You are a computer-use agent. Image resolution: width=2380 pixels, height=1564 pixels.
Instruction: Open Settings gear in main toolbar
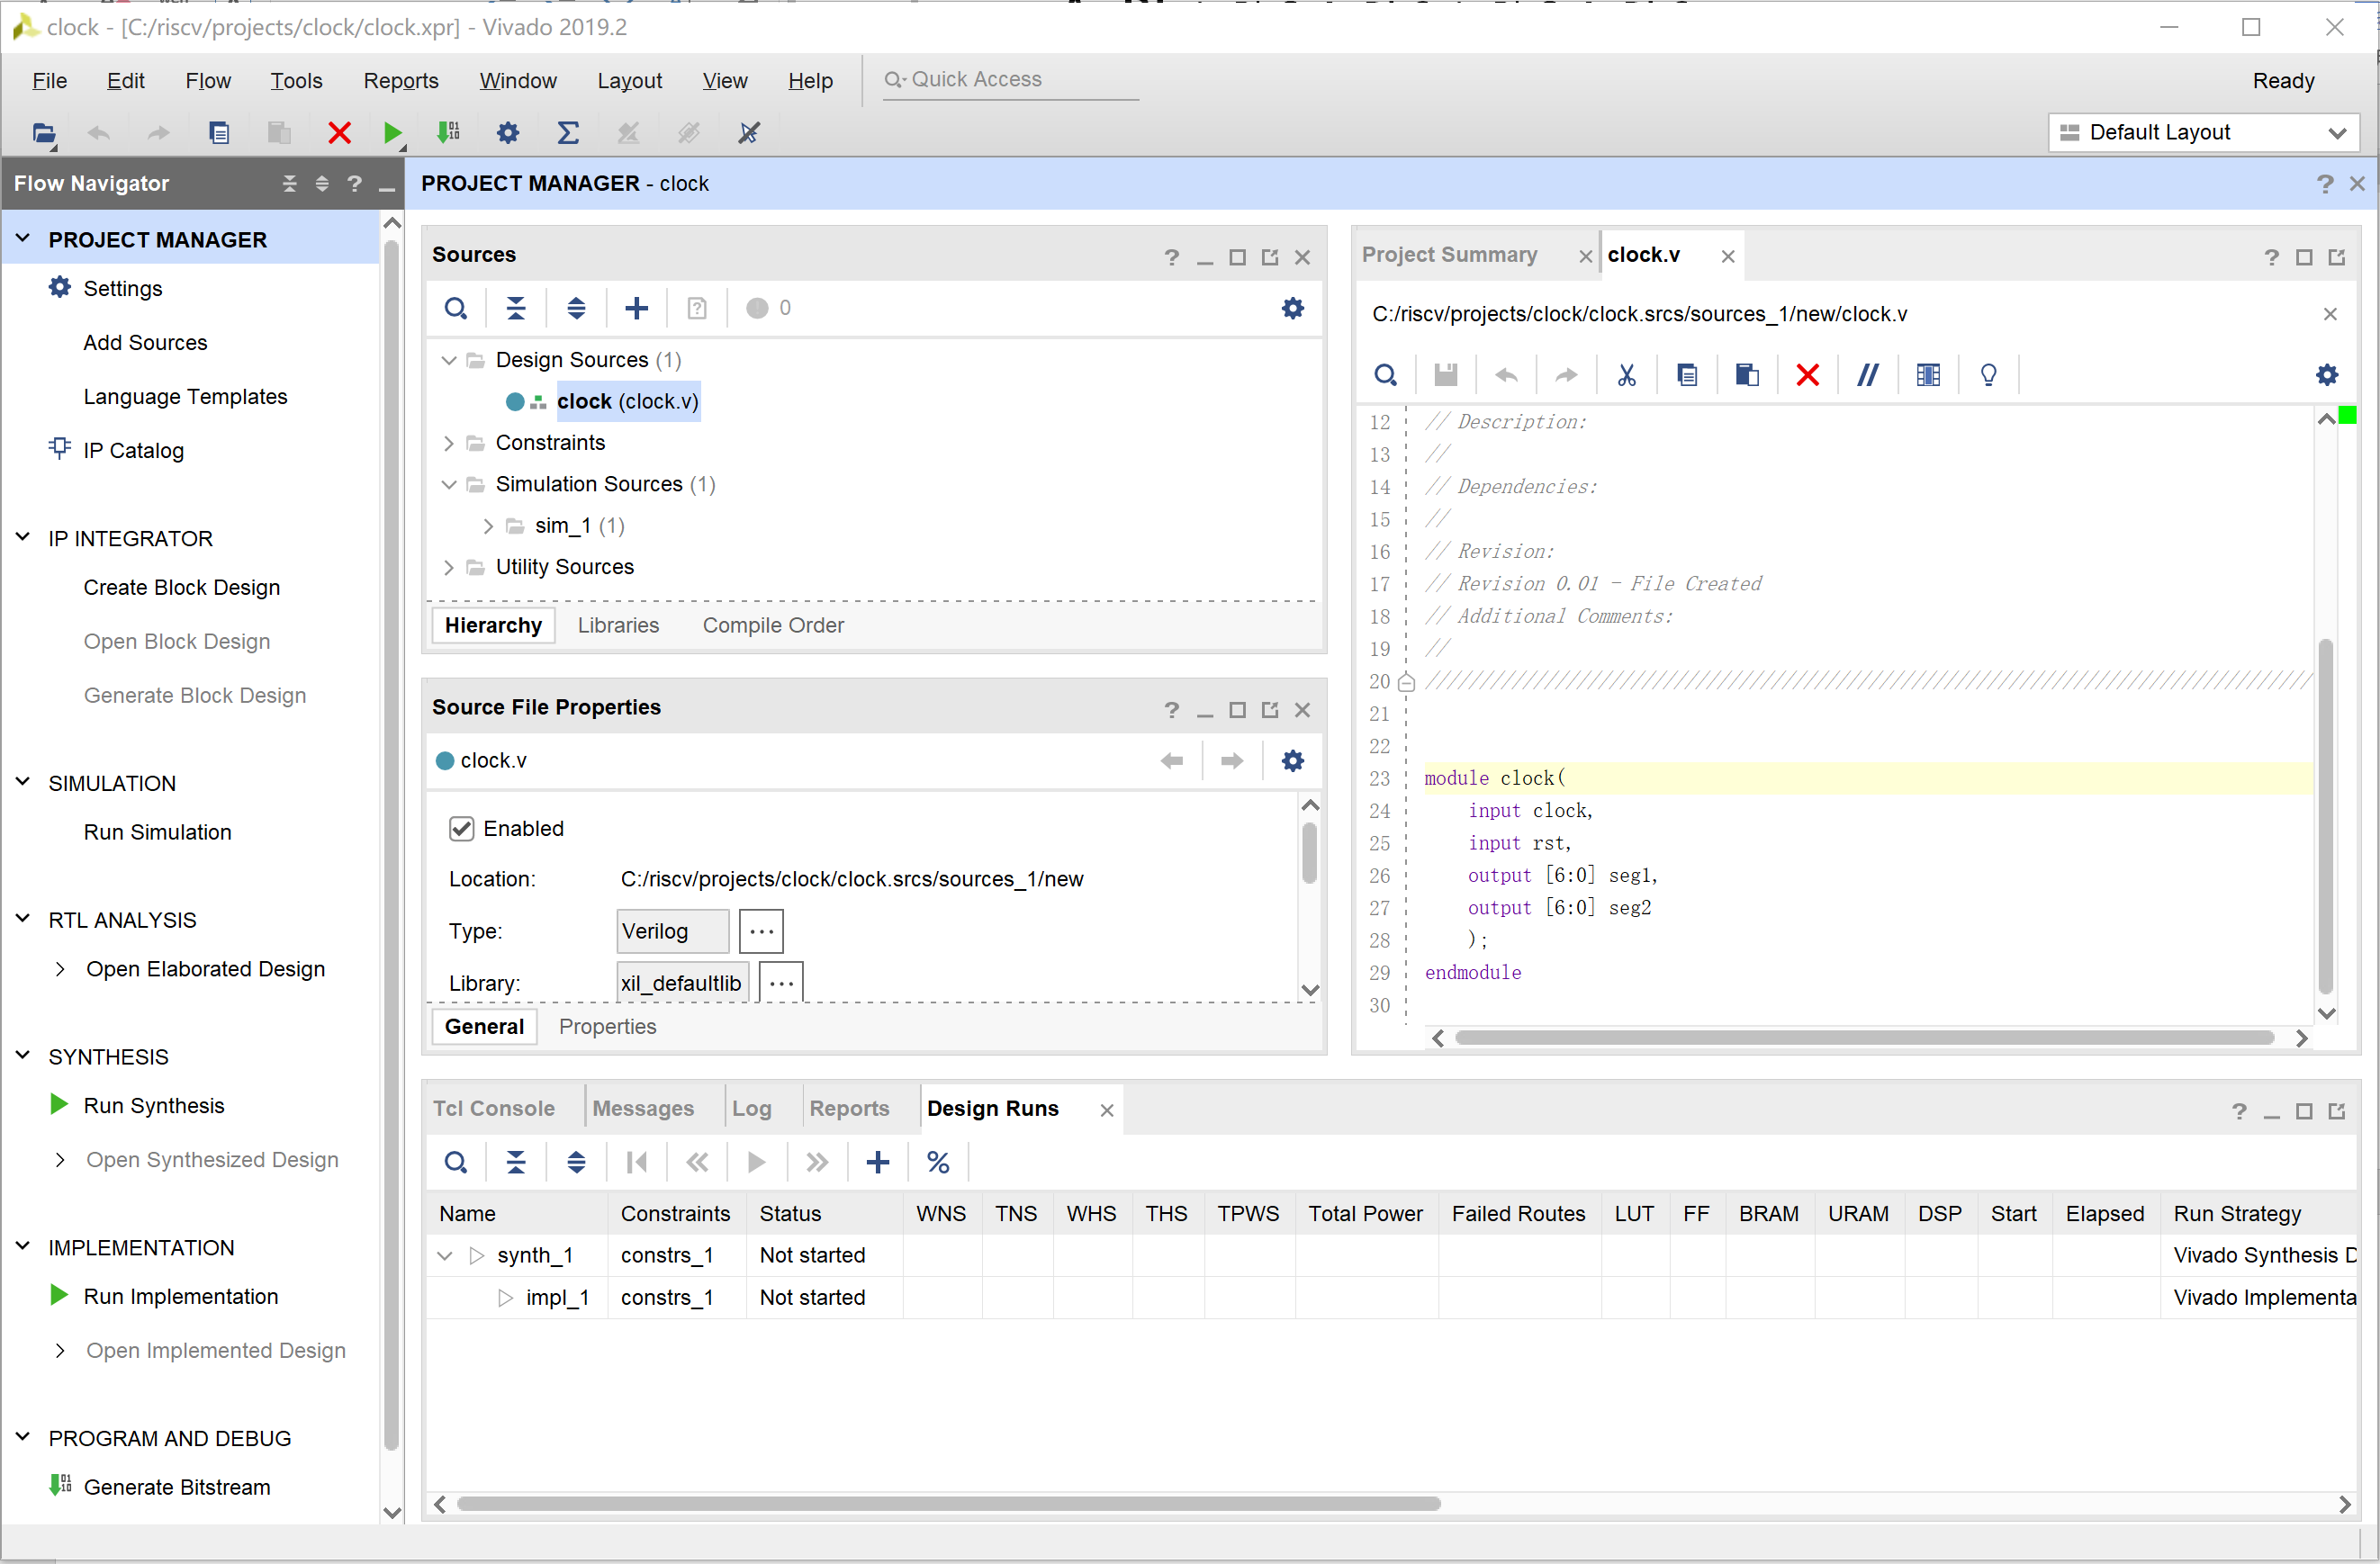(508, 132)
